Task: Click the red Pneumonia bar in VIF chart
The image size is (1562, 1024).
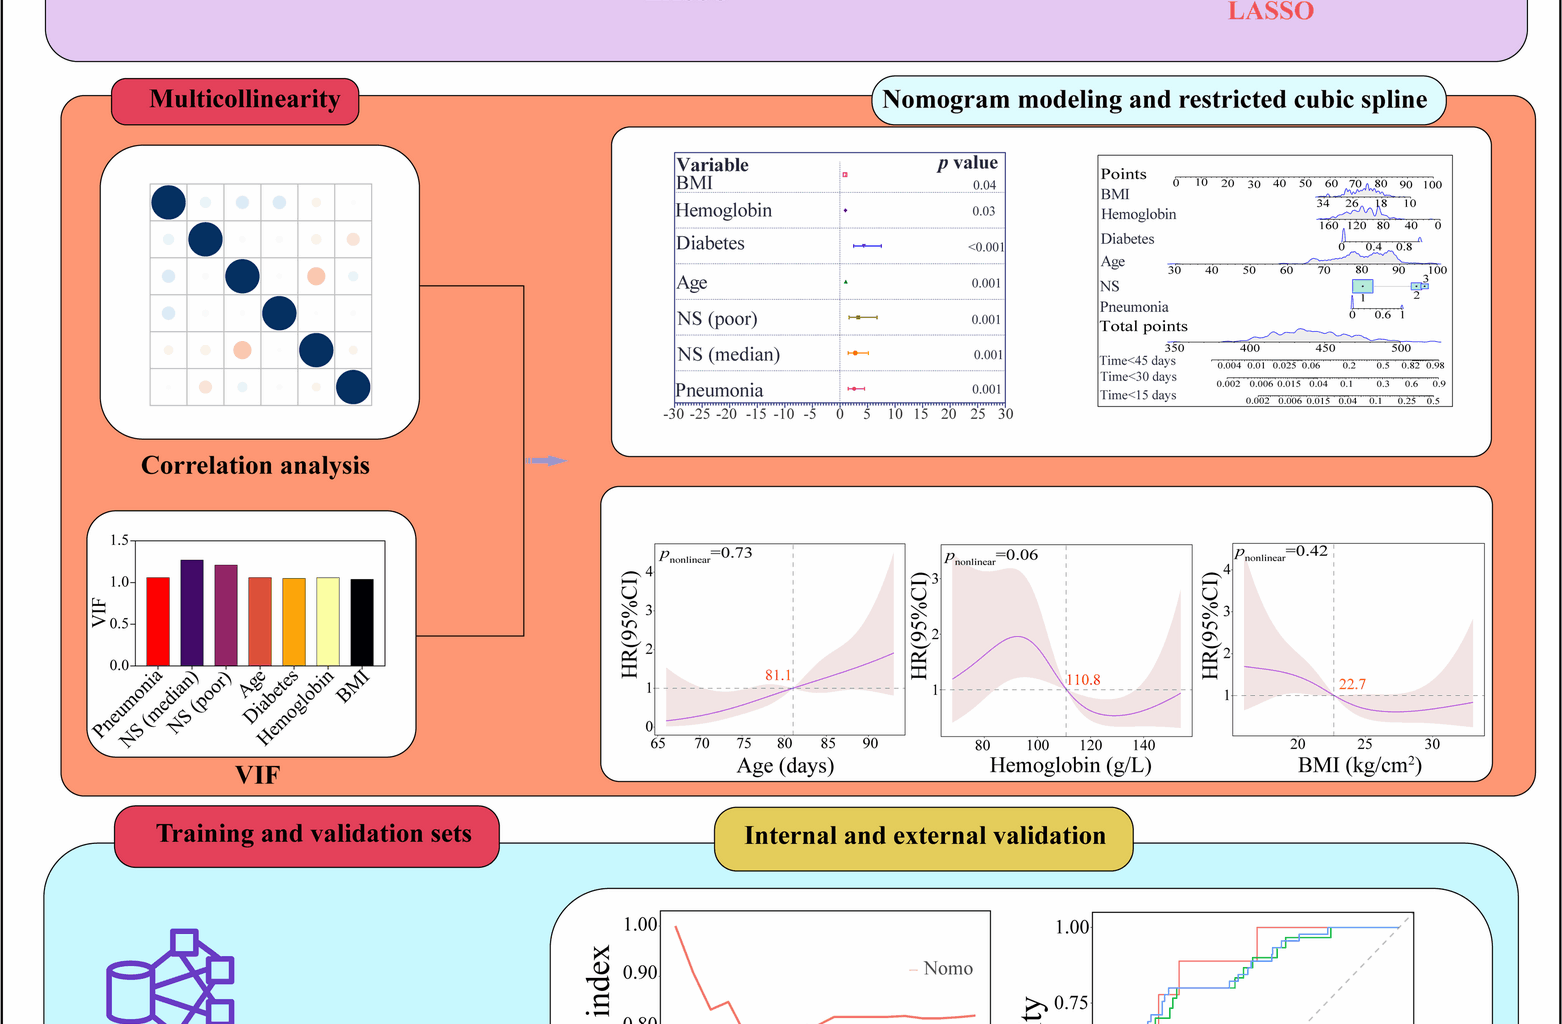Action: pyautogui.click(x=158, y=621)
